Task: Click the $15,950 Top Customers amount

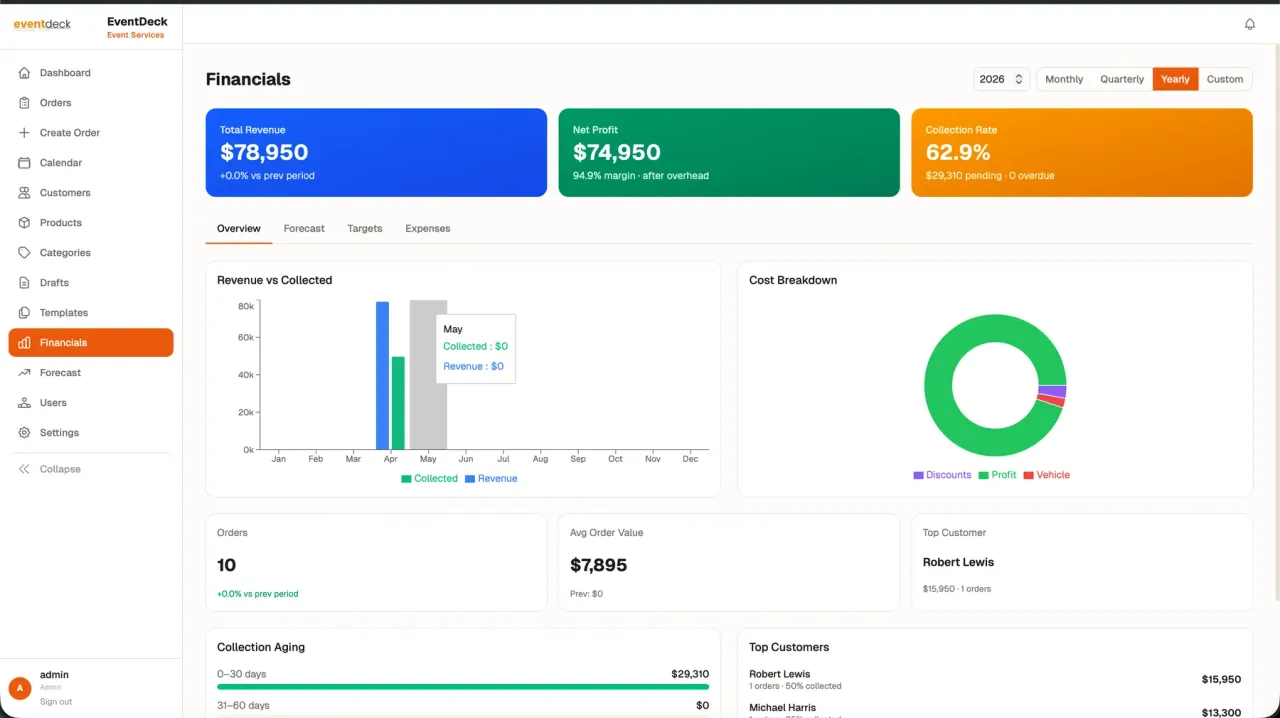Action: [1221, 680]
